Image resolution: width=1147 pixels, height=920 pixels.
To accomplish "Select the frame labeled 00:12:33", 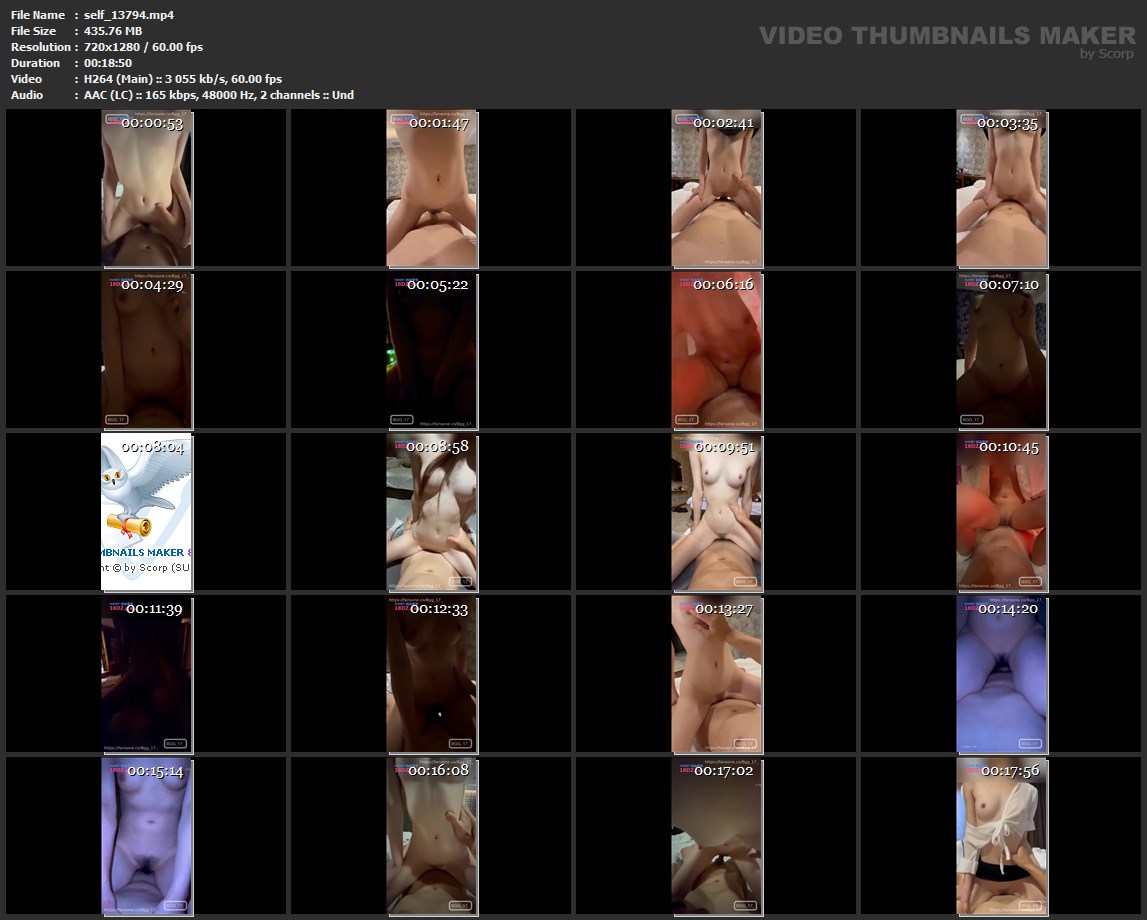I will click(431, 674).
